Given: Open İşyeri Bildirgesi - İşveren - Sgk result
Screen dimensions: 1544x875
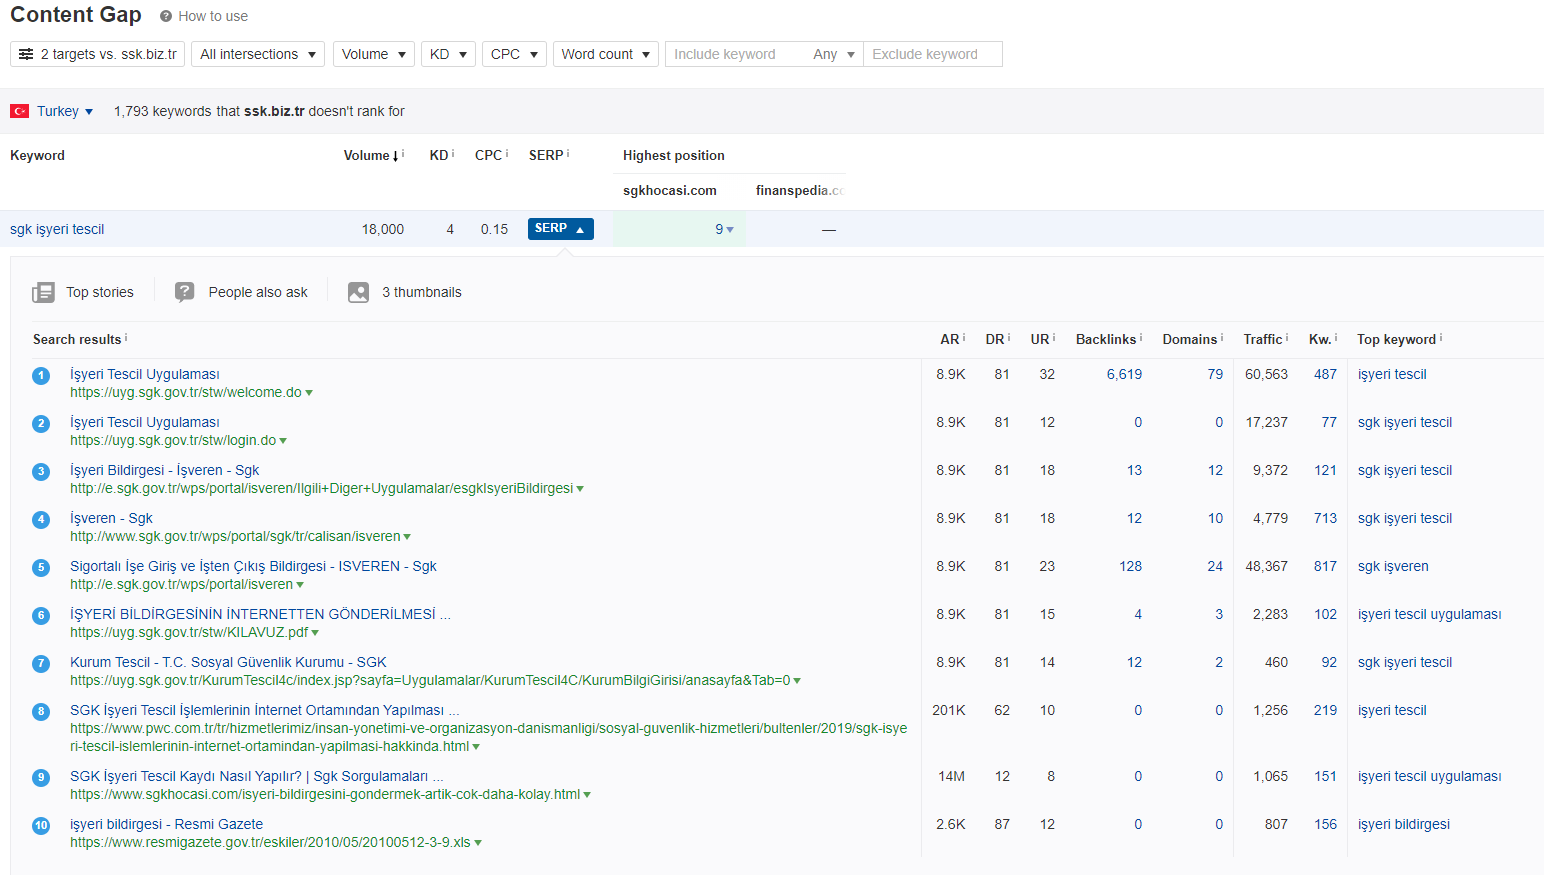Looking at the screenshot, I should click(164, 470).
